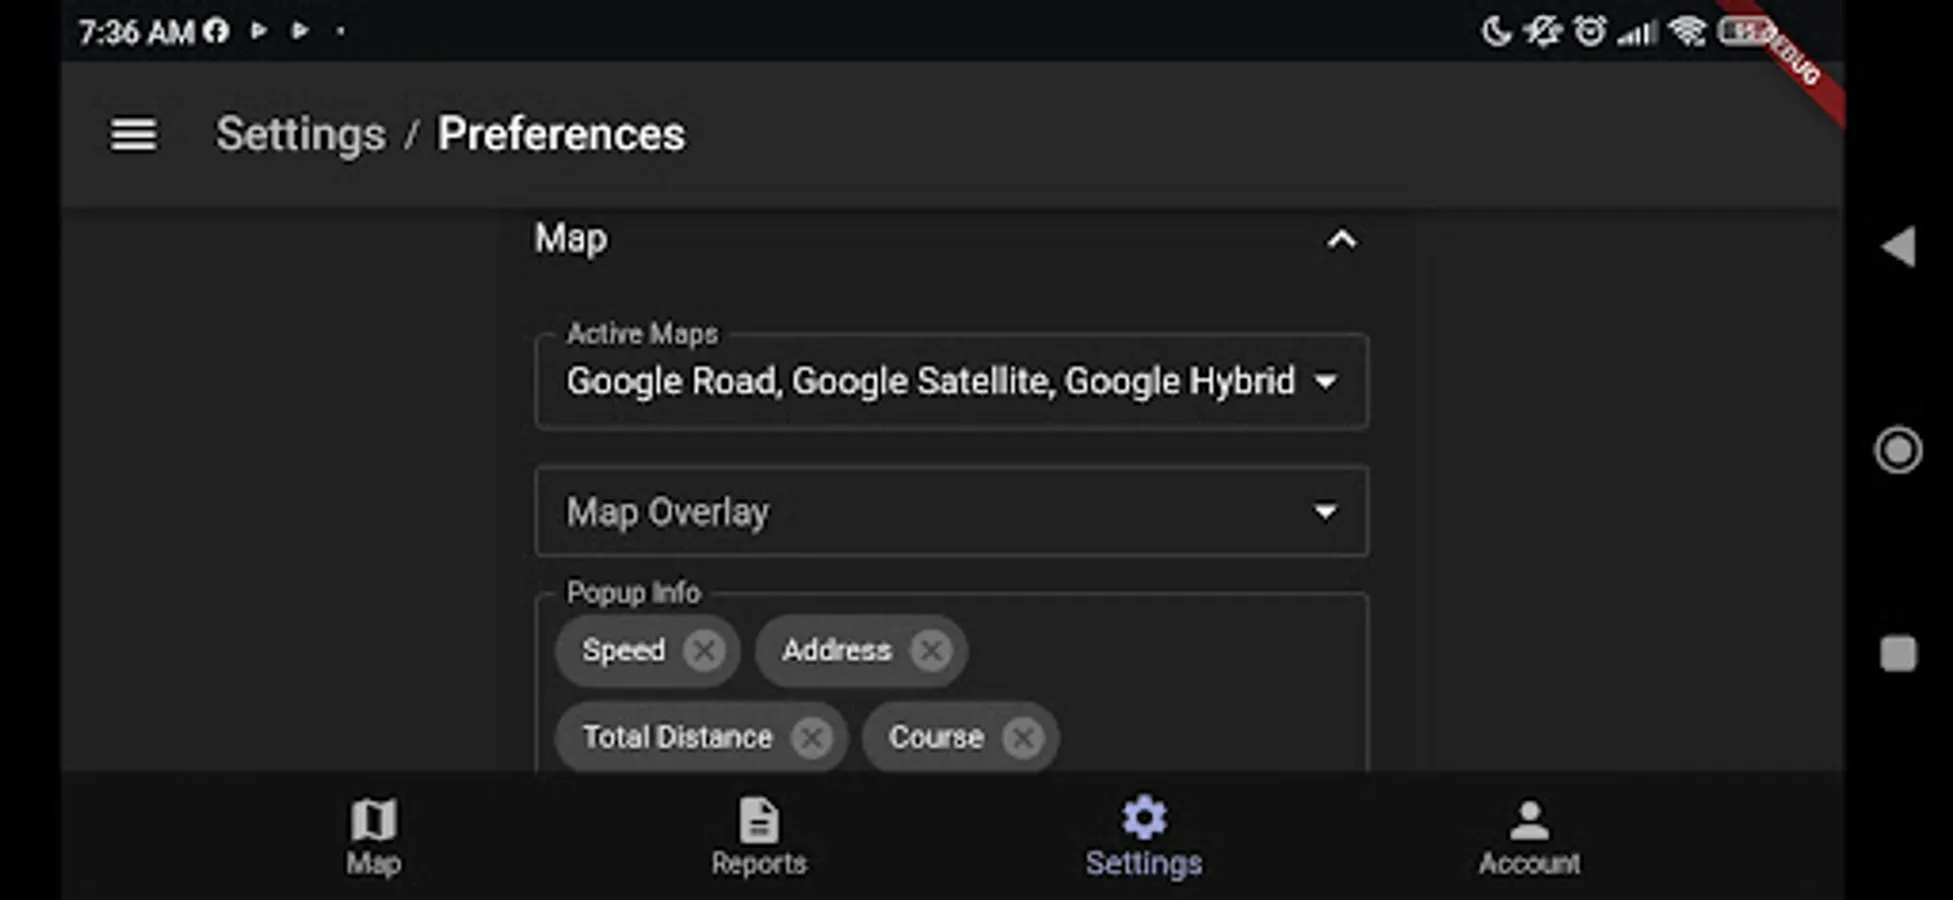The height and width of the screenshot is (900, 1953).
Task: Toggle Google Hybrid map option
Action: [x=1180, y=381]
